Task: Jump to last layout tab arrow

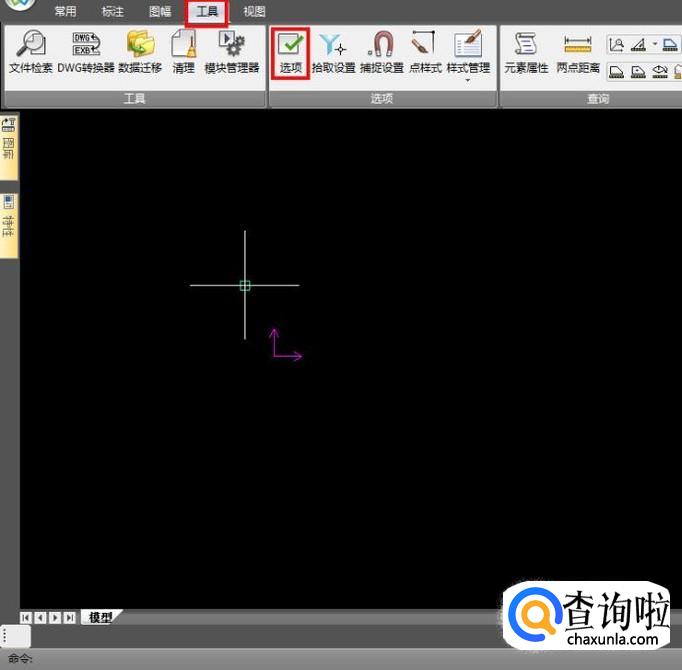Action: point(69,618)
